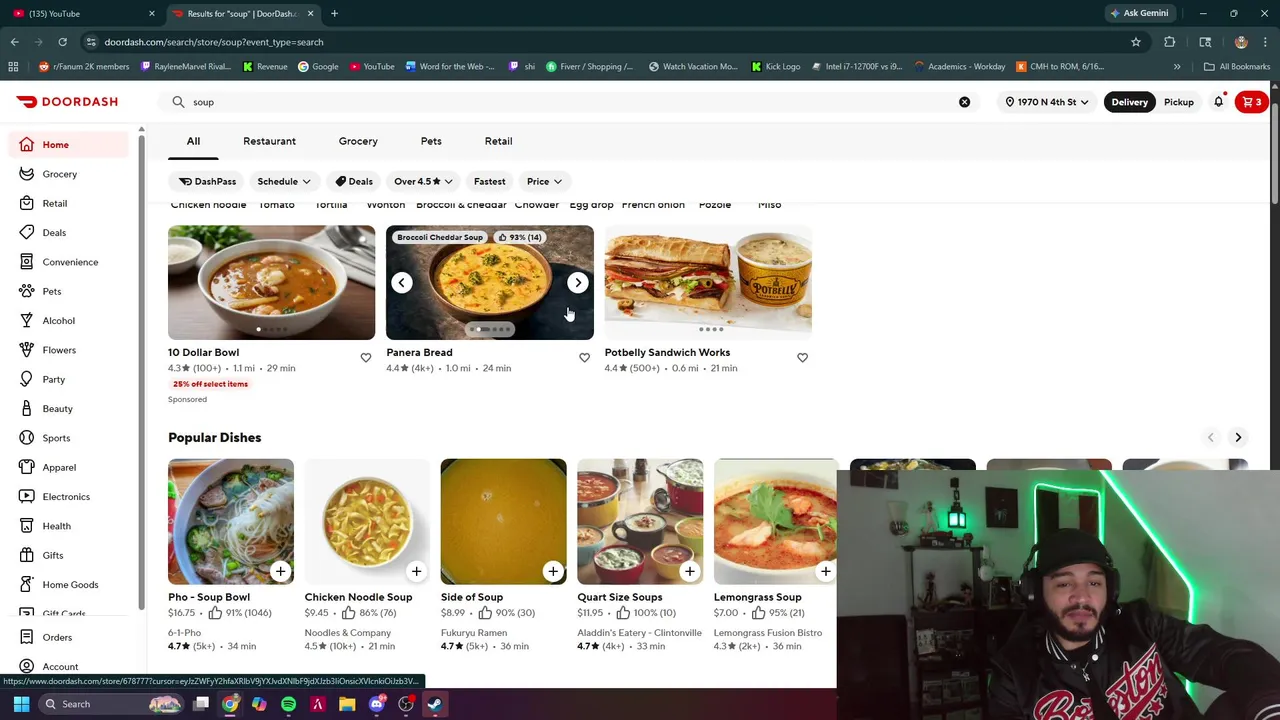The height and width of the screenshot is (720, 1280).
Task: Pick the French onion soup category
Action: (x=653, y=205)
